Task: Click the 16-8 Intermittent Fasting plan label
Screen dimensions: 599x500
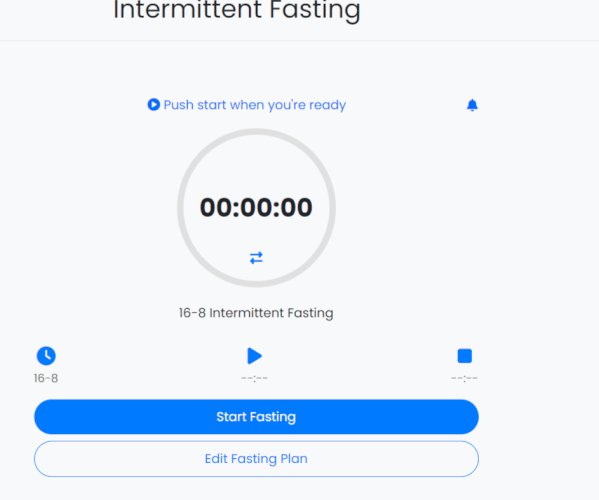Action: click(256, 313)
